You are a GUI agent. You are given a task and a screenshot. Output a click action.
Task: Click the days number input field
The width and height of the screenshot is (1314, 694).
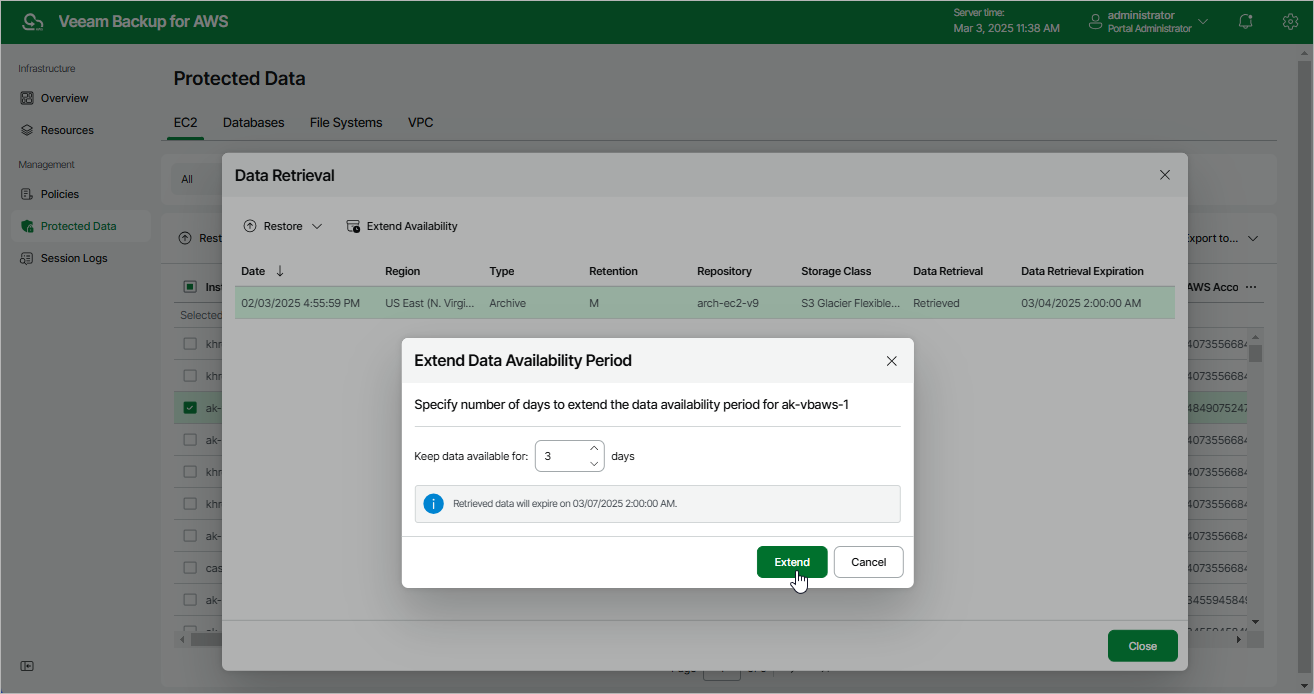pos(561,456)
